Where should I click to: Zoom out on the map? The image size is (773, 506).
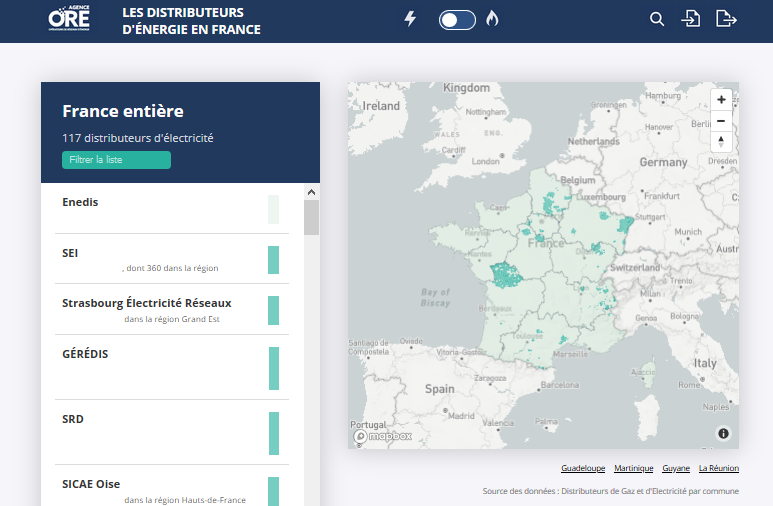pyautogui.click(x=721, y=121)
